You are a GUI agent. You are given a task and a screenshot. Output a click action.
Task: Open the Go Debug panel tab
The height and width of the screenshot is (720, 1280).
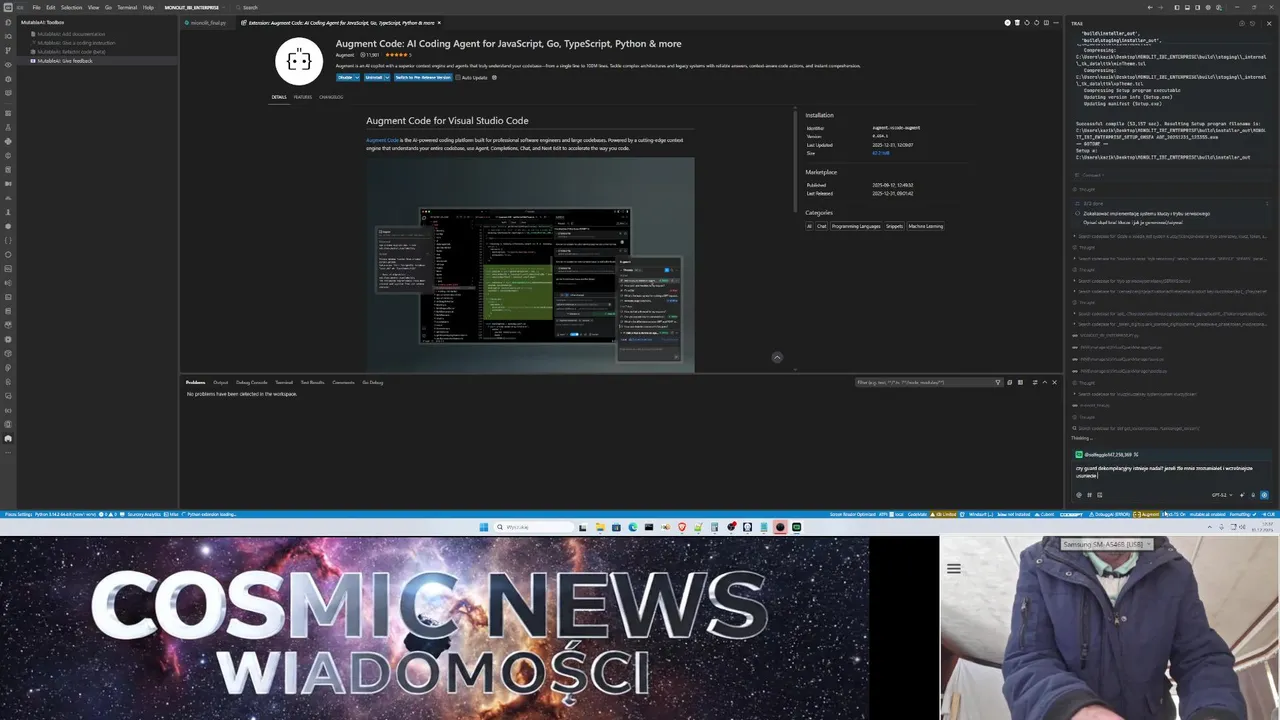tap(373, 382)
